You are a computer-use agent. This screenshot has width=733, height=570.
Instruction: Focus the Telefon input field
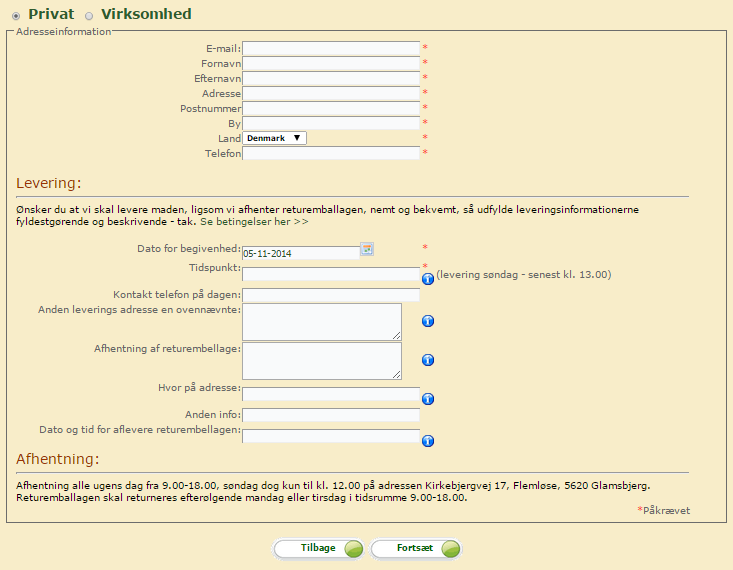(x=331, y=153)
